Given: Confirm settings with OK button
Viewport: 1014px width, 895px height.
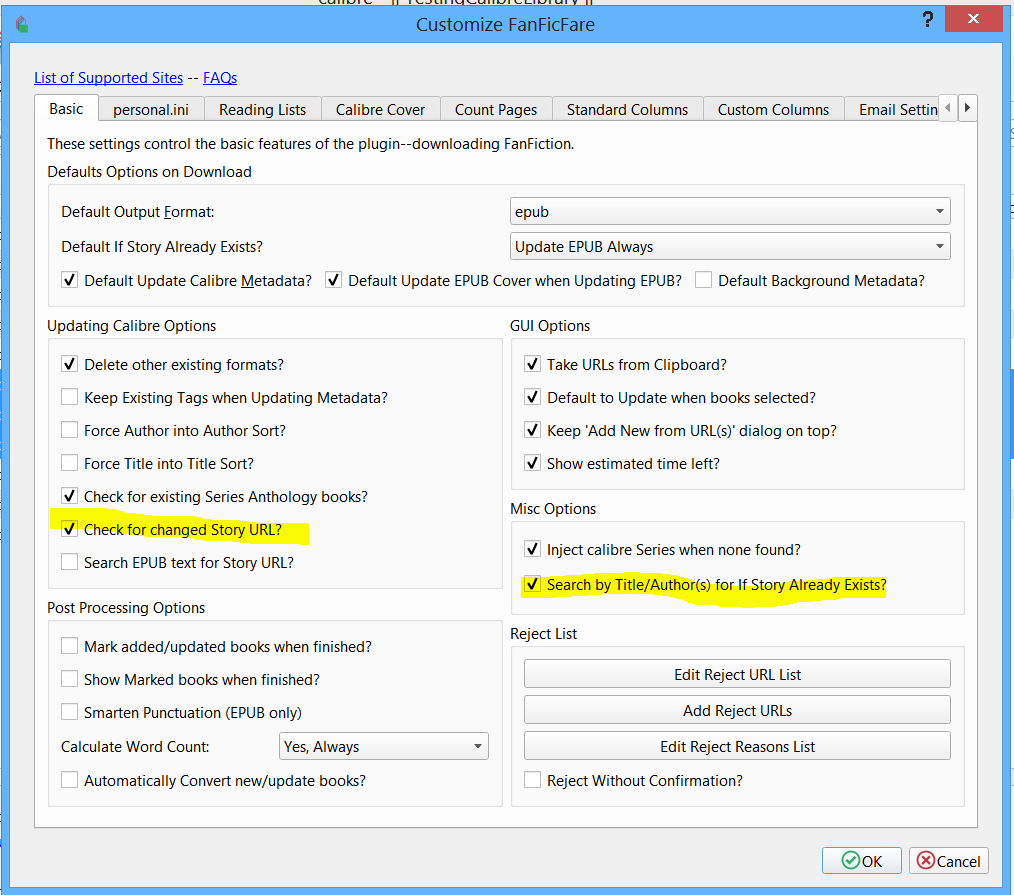Looking at the screenshot, I should click(861, 861).
